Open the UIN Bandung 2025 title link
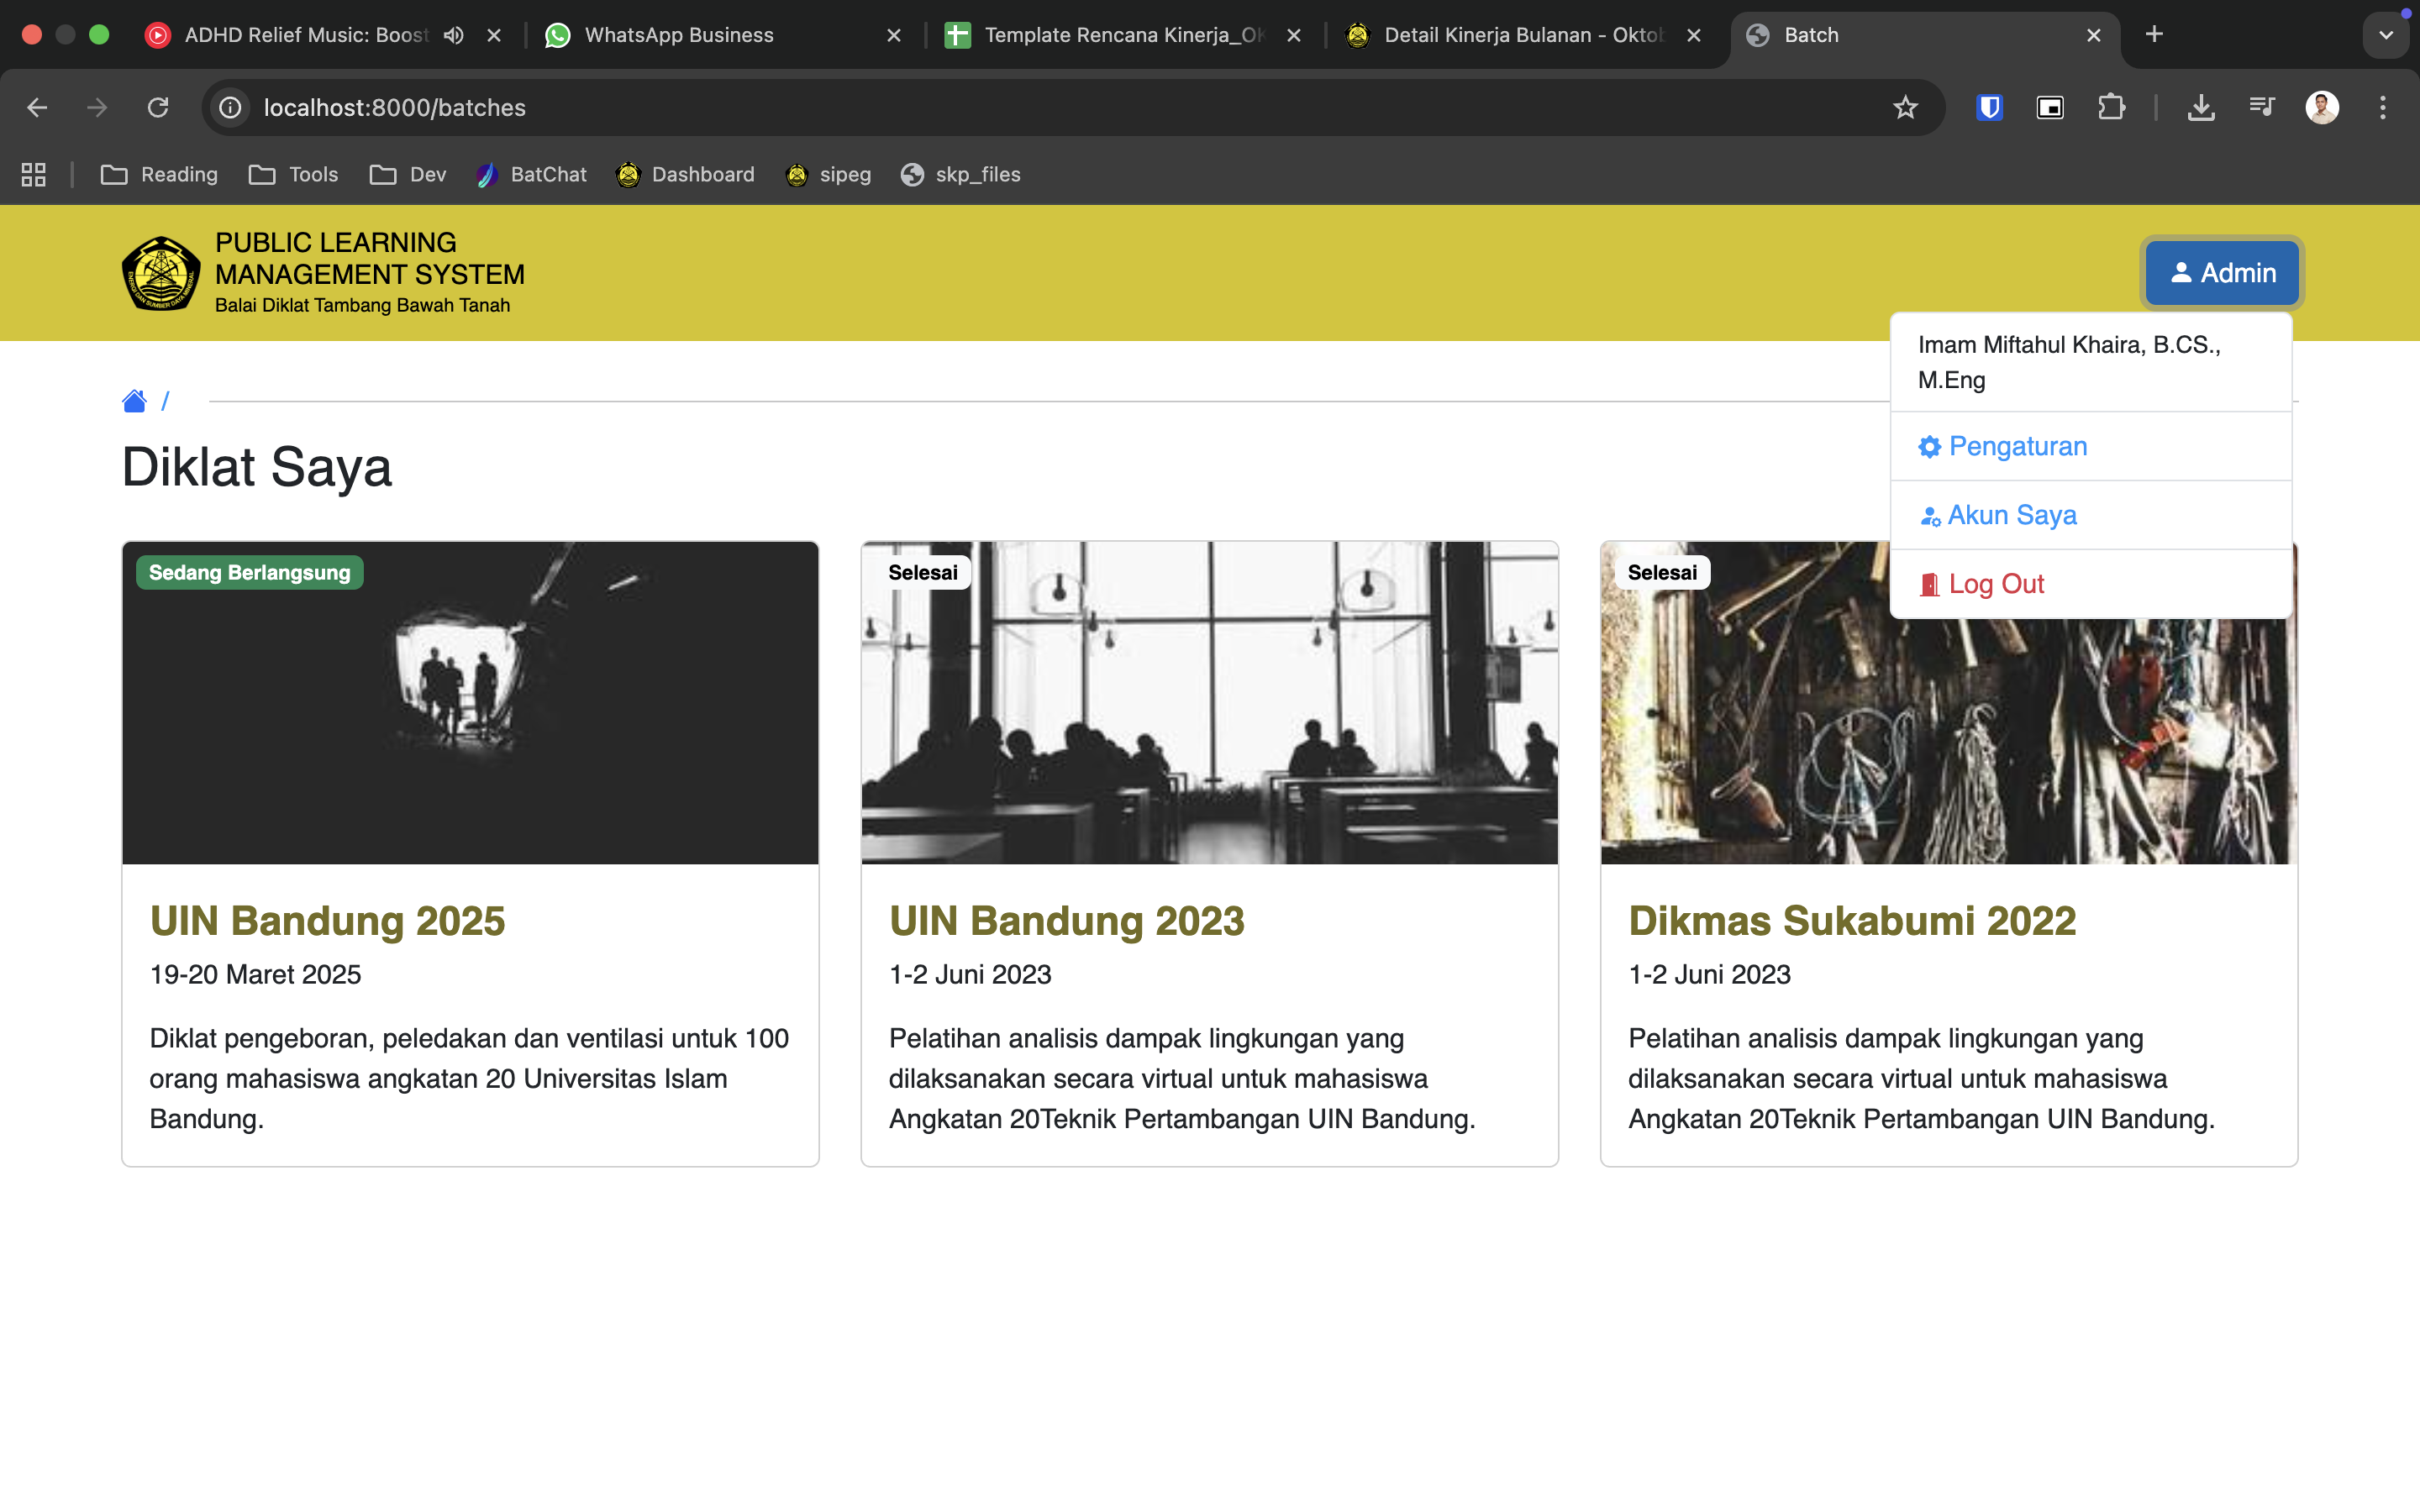 [x=327, y=921]
